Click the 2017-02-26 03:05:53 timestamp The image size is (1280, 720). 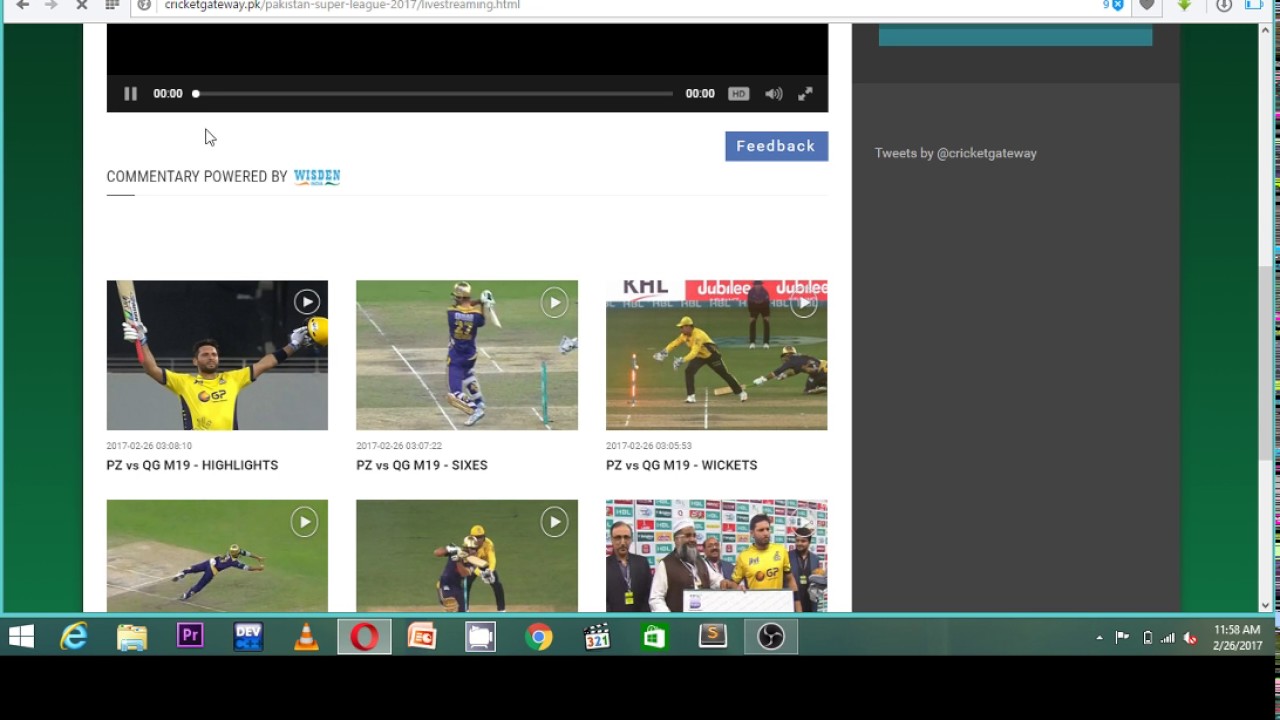point(649,446)
